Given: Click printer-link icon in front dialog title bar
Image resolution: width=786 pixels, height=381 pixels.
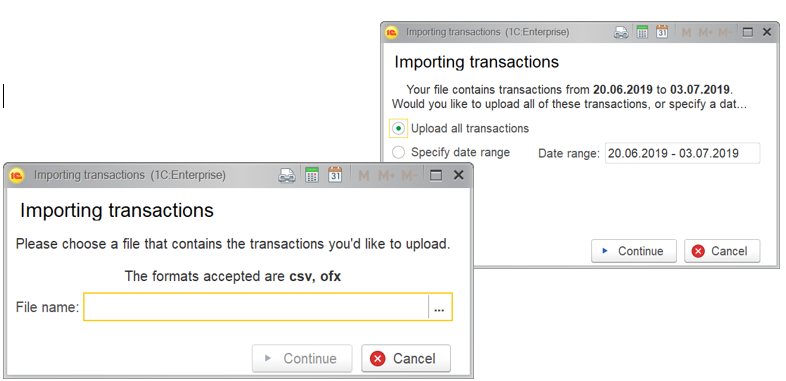Looking at the screenshot, I should (x=287, y=175).
